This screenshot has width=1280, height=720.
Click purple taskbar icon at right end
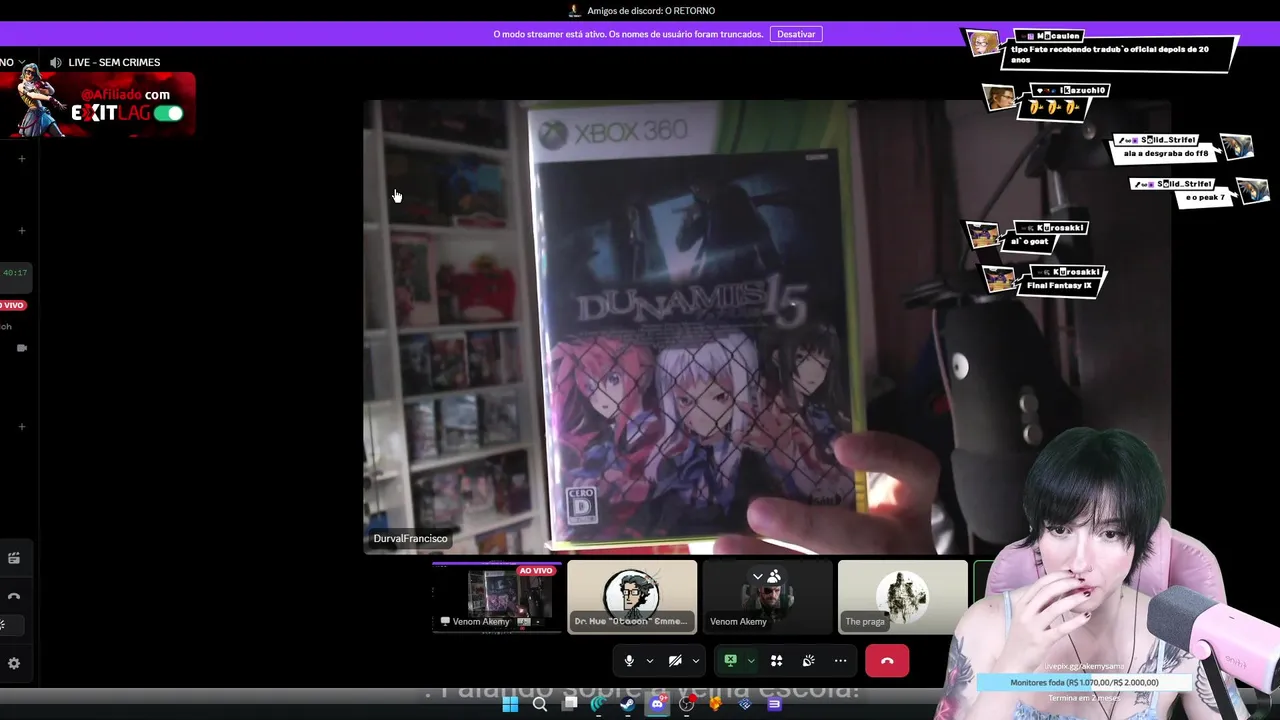(x=774, y=704)
